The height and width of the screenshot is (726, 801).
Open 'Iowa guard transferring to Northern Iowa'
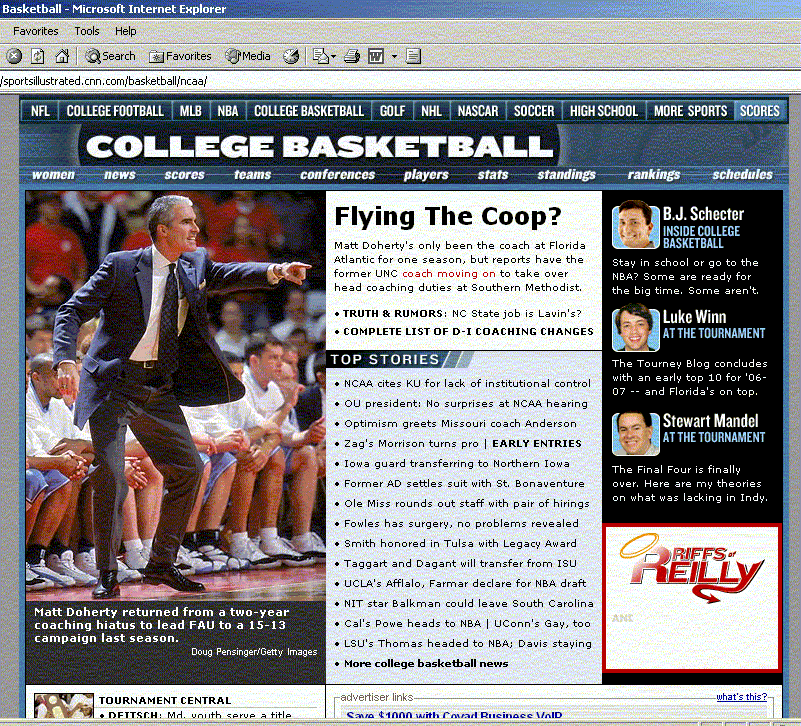pos(457,463)
